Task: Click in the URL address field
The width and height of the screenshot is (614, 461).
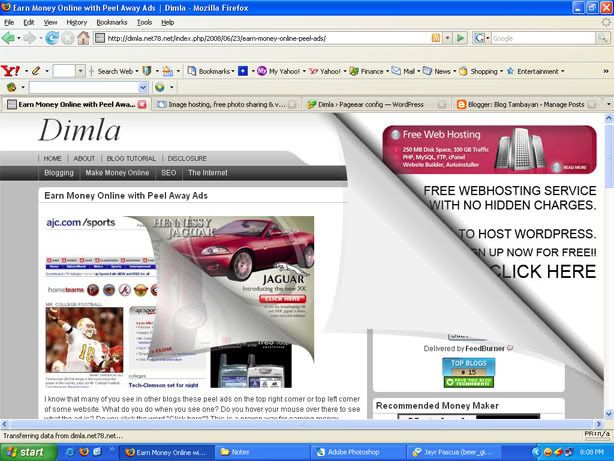Action: pyautogui.click(x=266, y=38)
